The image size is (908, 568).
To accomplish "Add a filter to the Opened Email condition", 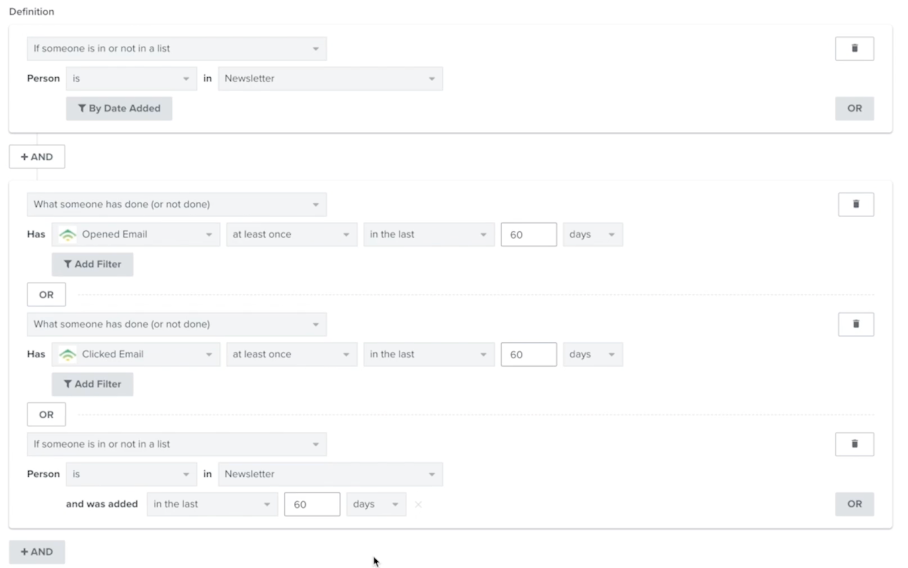I will pyautogui.click(x=92, y=264).
